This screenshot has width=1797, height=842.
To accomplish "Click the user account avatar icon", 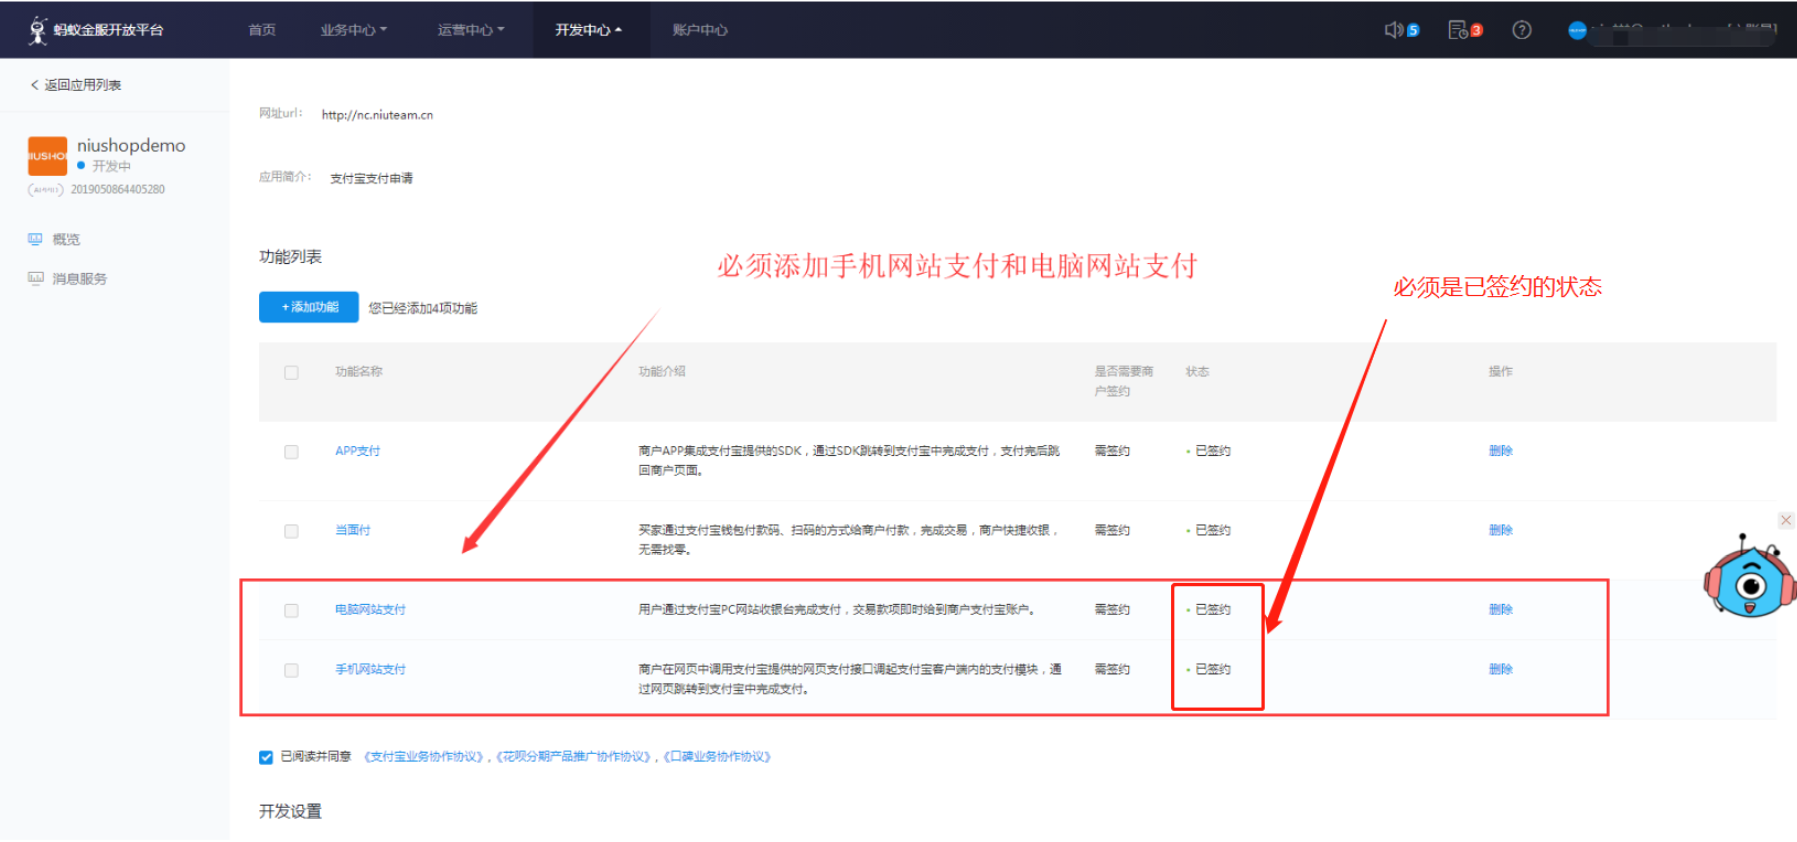I will pyautogui.click(x=1577, y=30).
